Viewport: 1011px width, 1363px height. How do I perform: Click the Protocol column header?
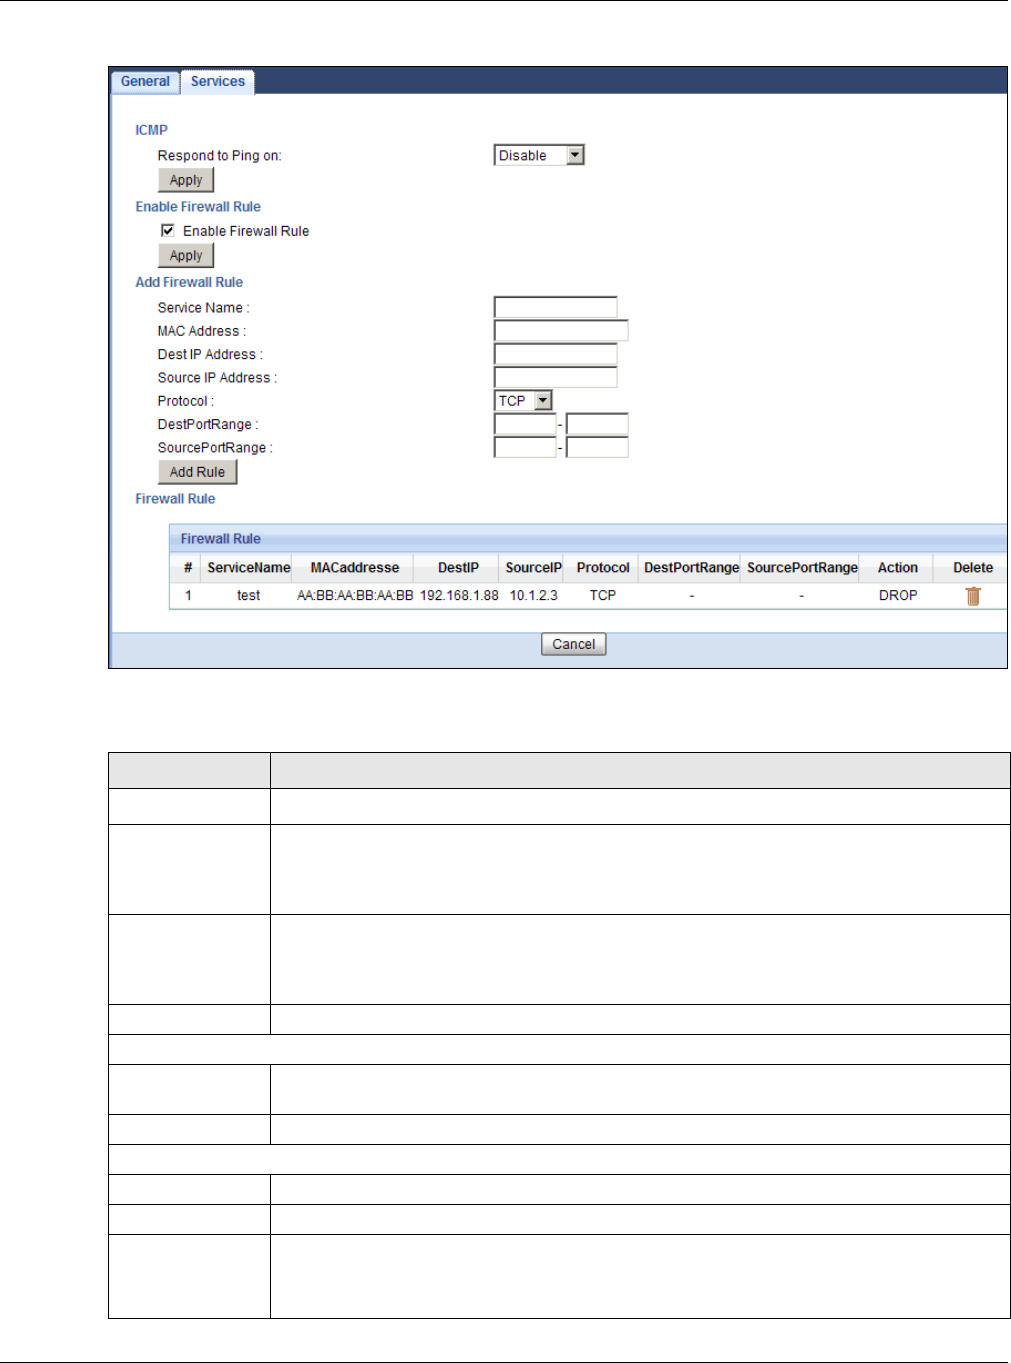(x=603, y=568)
